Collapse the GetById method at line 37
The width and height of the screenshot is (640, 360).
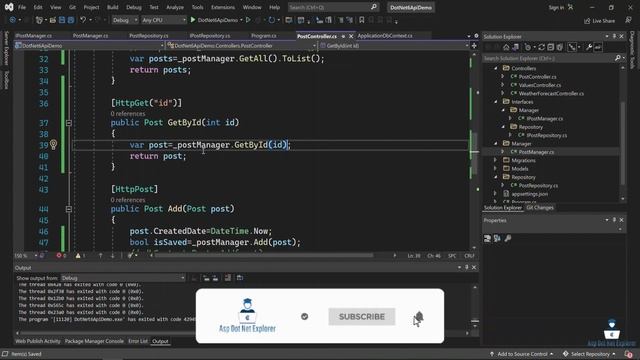click(69, 123)
